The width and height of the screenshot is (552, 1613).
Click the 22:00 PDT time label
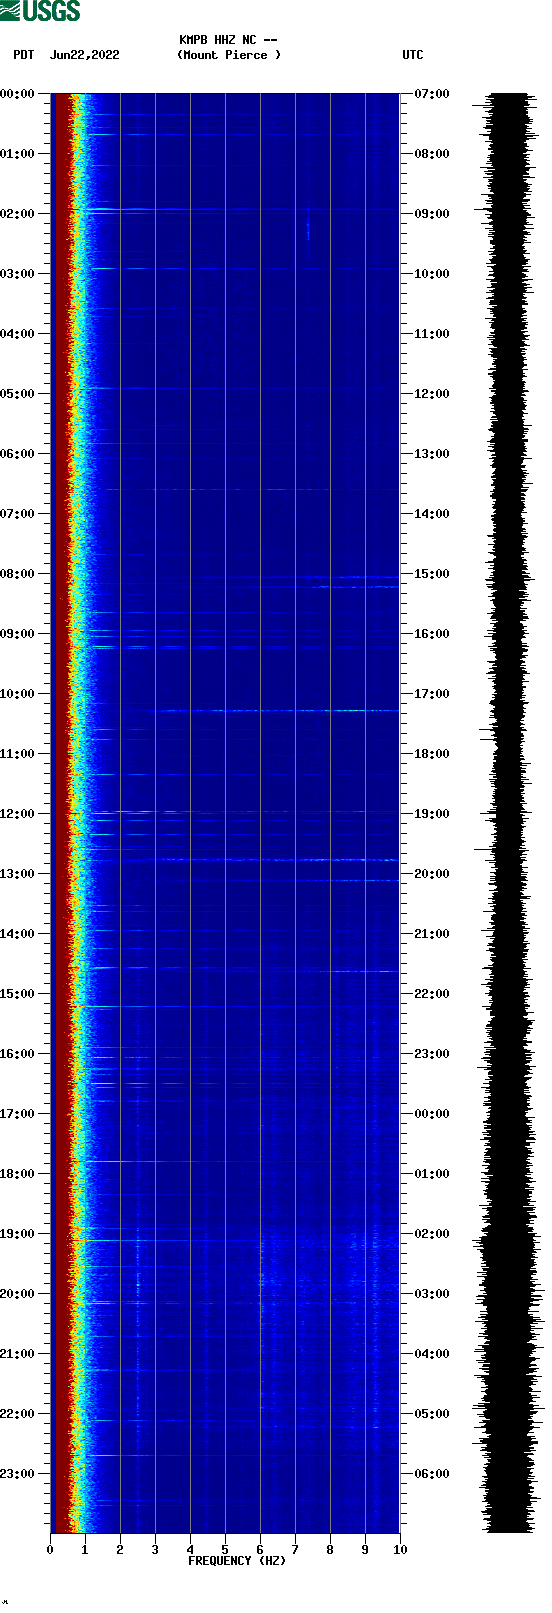pos(17,1414)
